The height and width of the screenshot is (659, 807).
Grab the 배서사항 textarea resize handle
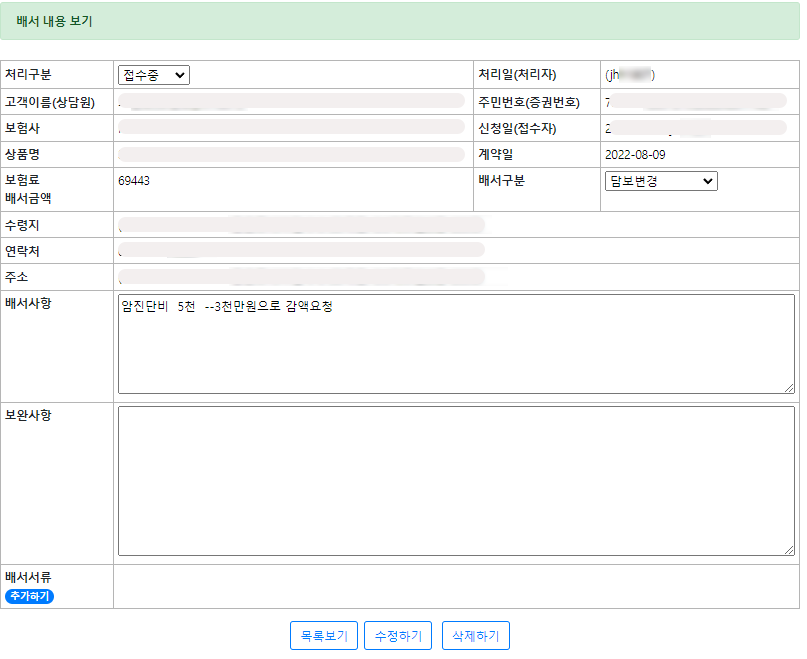[789, 388]
